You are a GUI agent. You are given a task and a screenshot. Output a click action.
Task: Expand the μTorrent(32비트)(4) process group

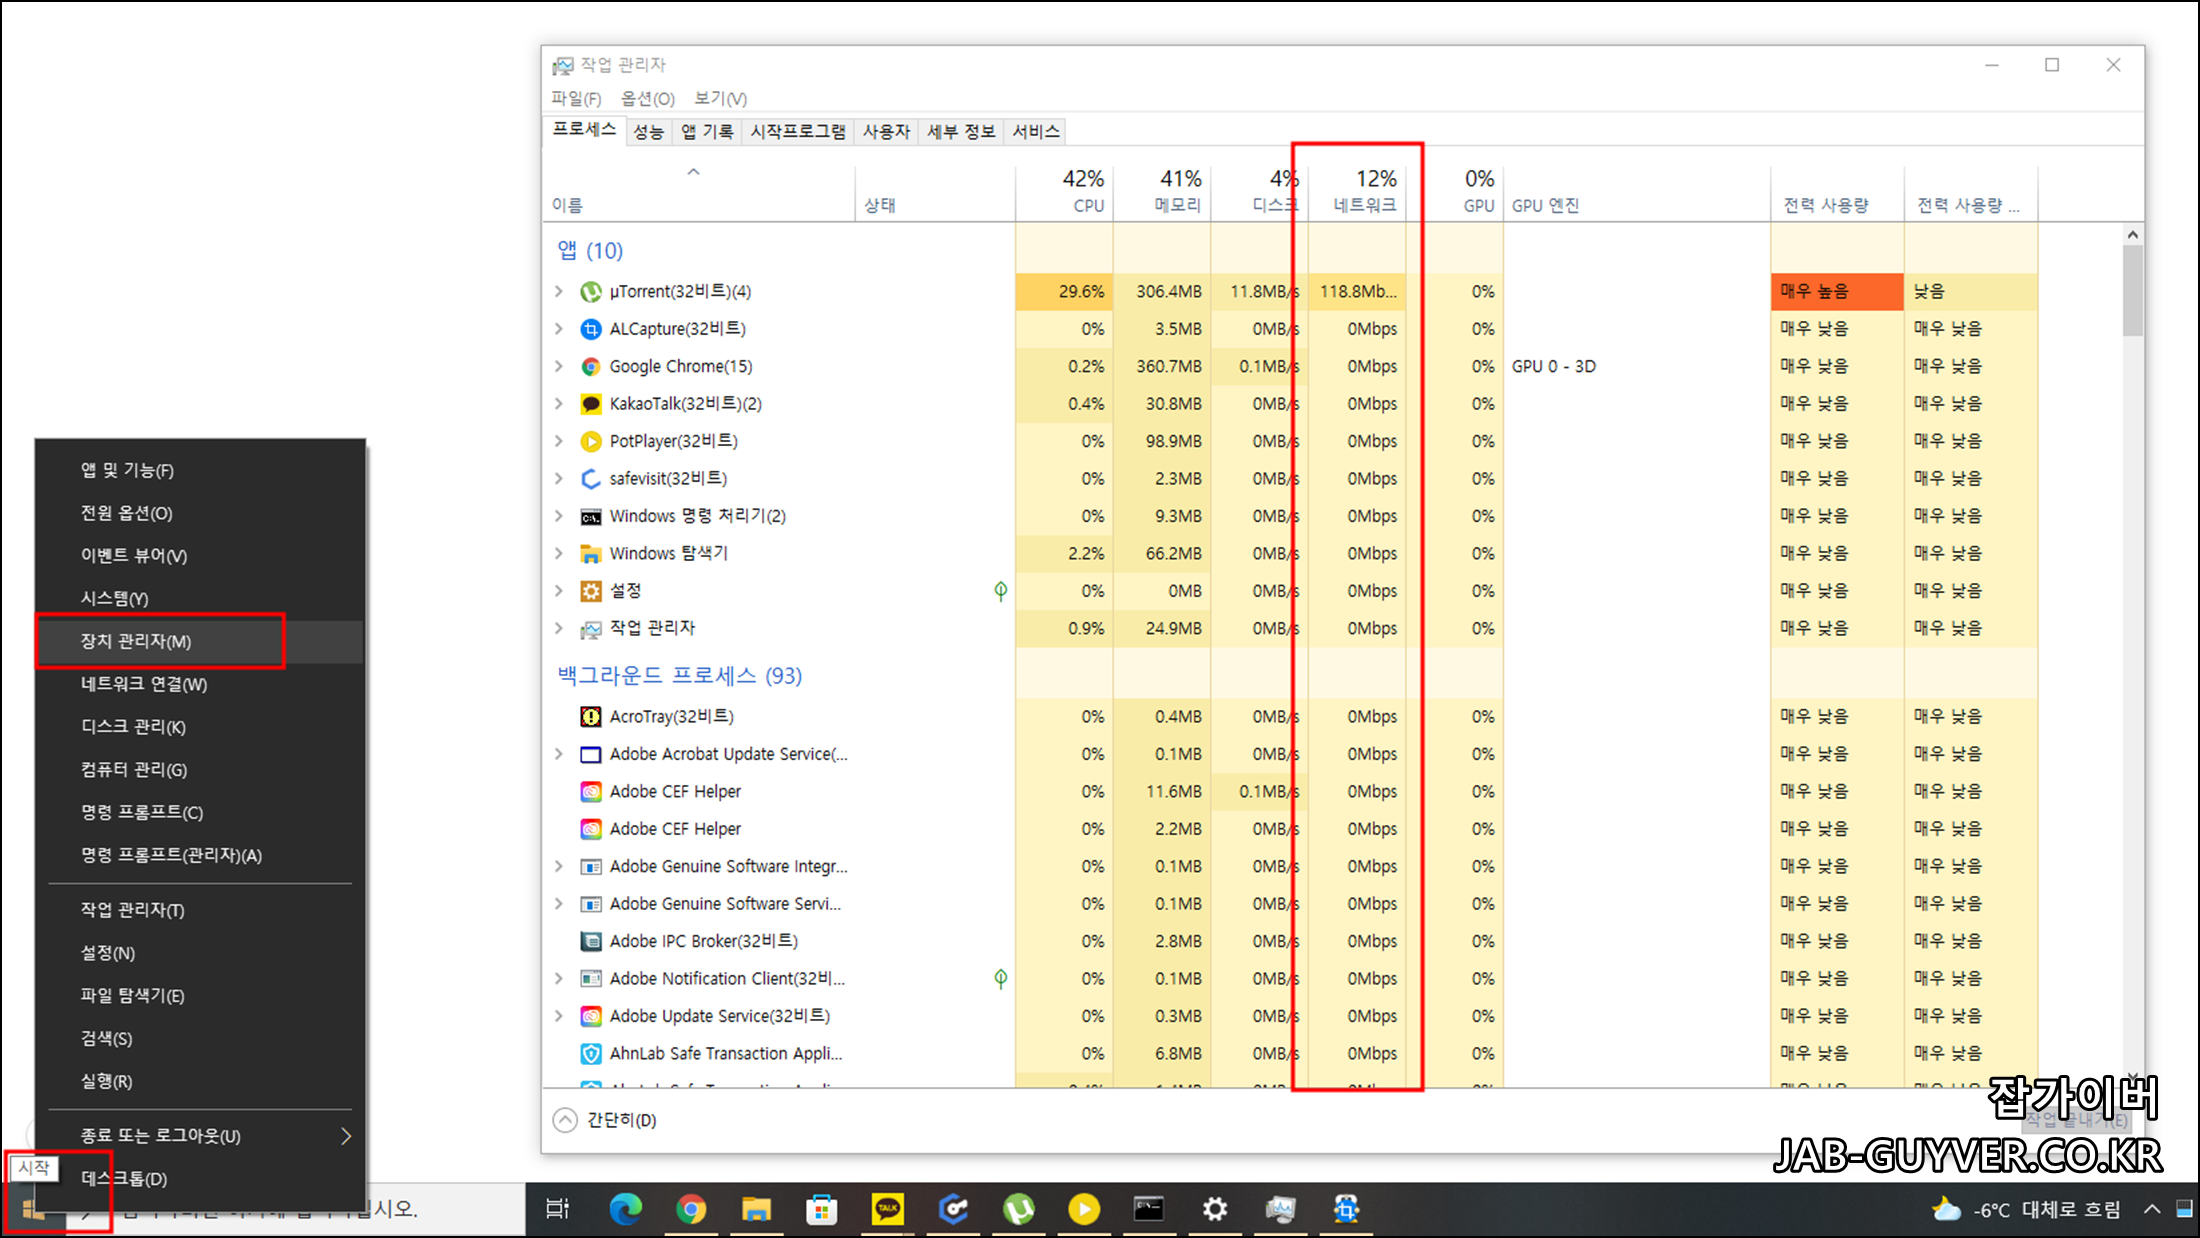coord(559,292)
